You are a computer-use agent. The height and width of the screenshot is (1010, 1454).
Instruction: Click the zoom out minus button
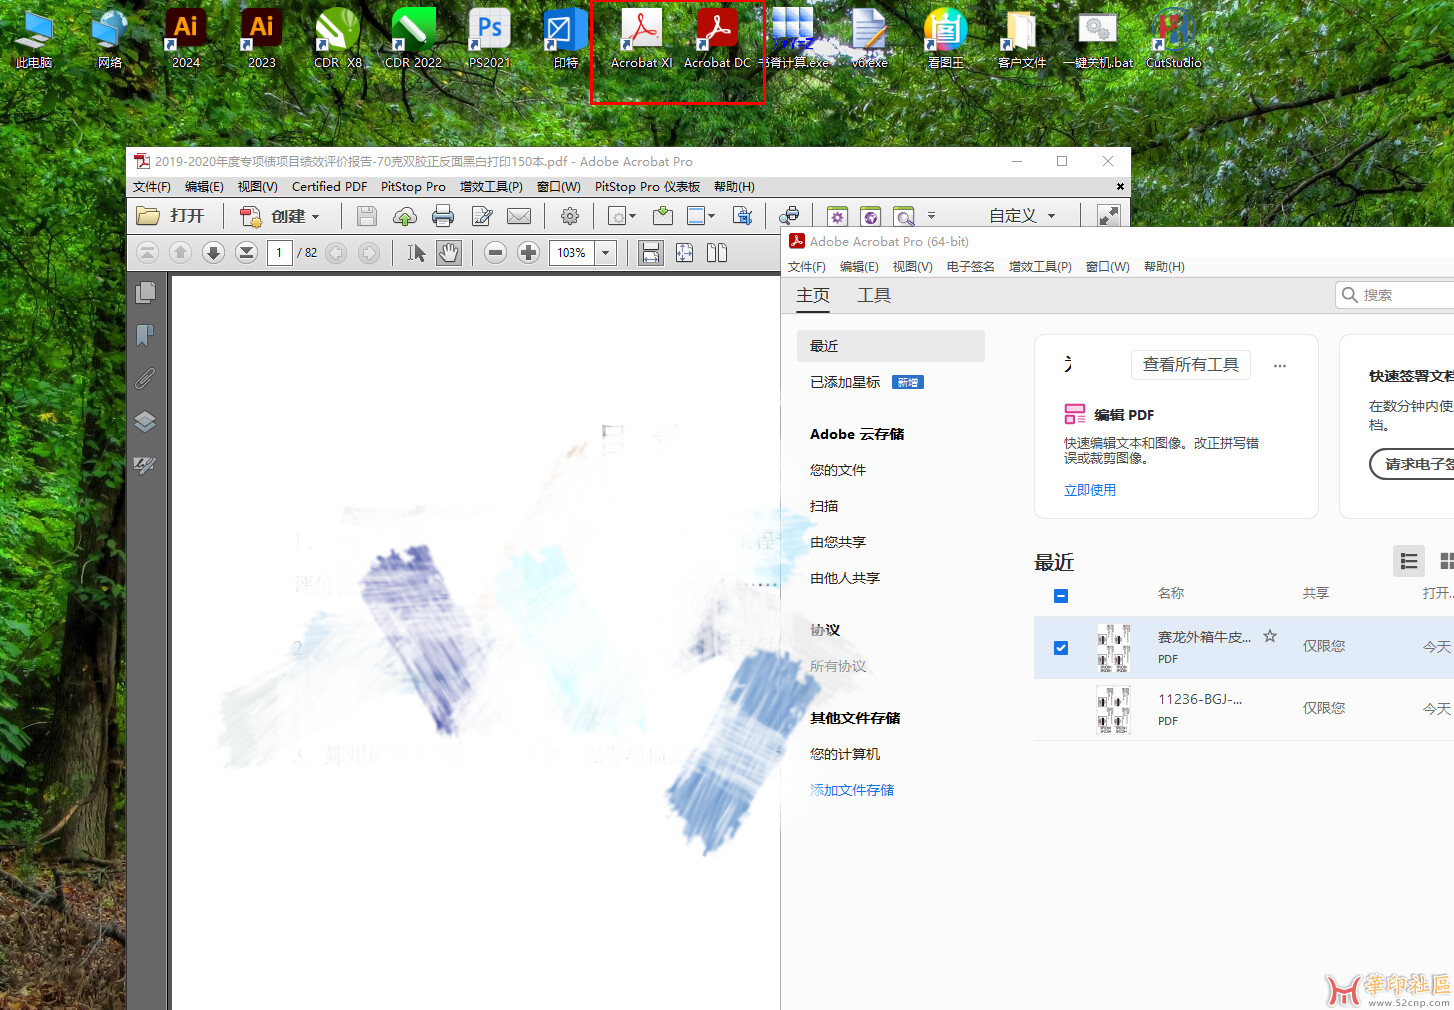point(495,253)
